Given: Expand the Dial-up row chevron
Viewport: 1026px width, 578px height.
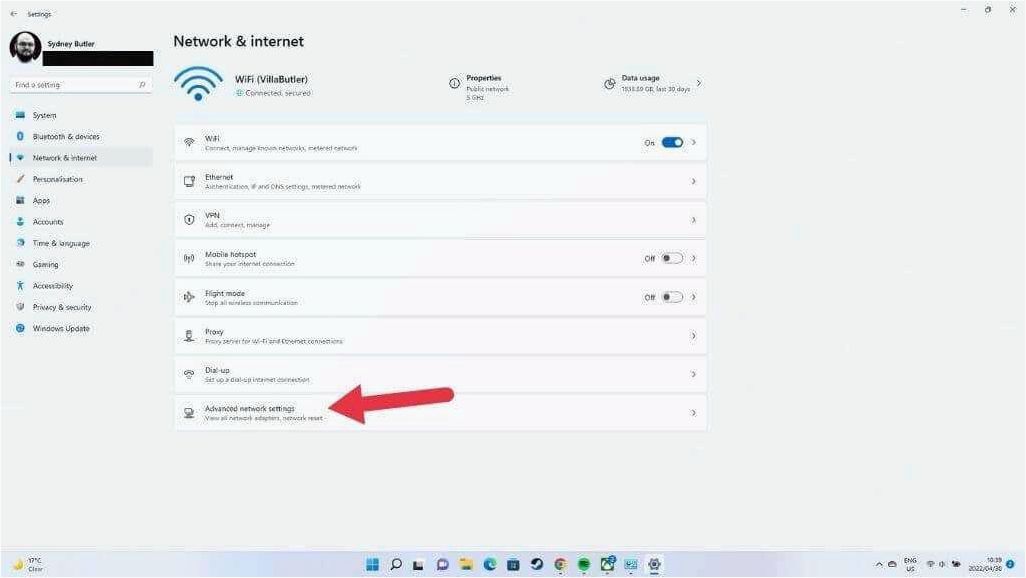Looking at the screenshot, I should pos(694,374).
